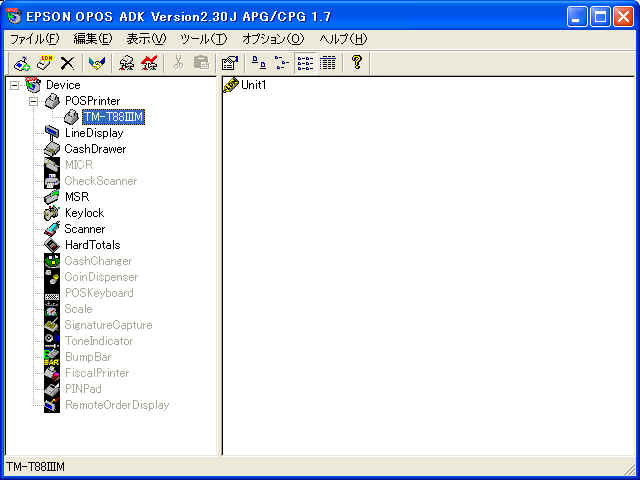The height and width of the screenshot is (480, 640).
Task: Select the PINPad tree item
Action: tap(83, 389)
